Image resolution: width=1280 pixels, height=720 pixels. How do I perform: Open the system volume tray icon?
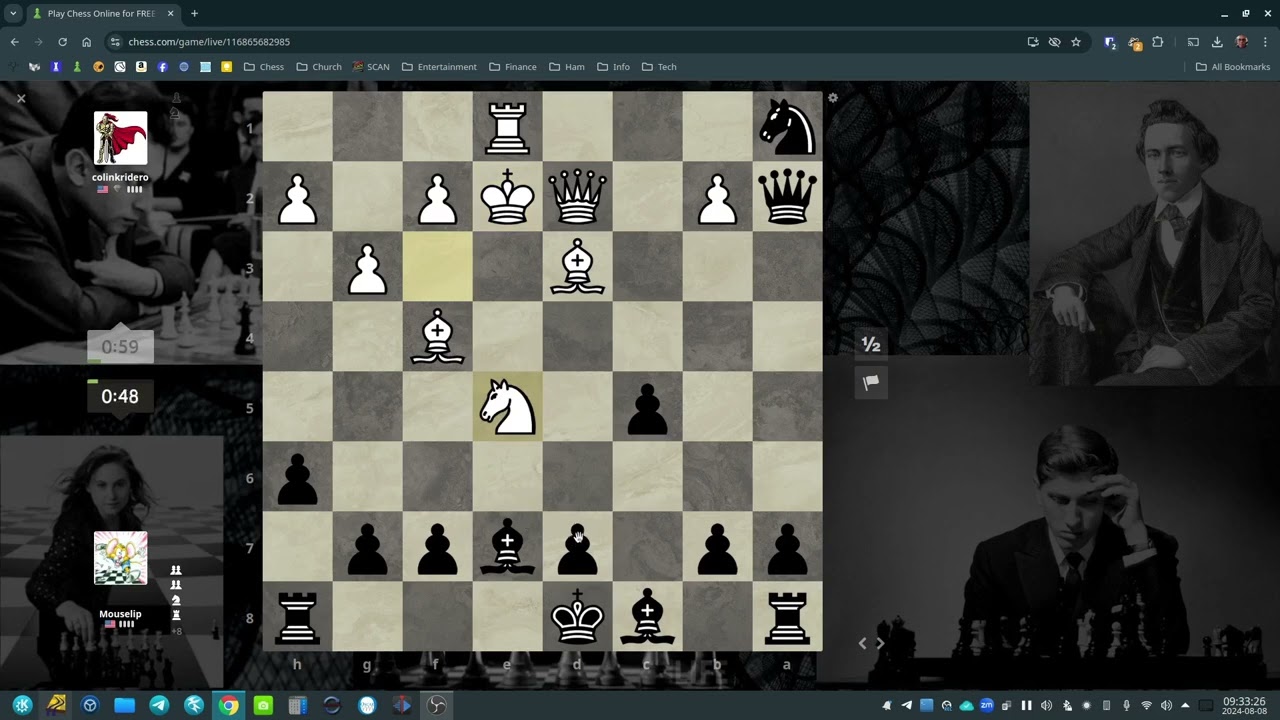tap(1166, 705)
